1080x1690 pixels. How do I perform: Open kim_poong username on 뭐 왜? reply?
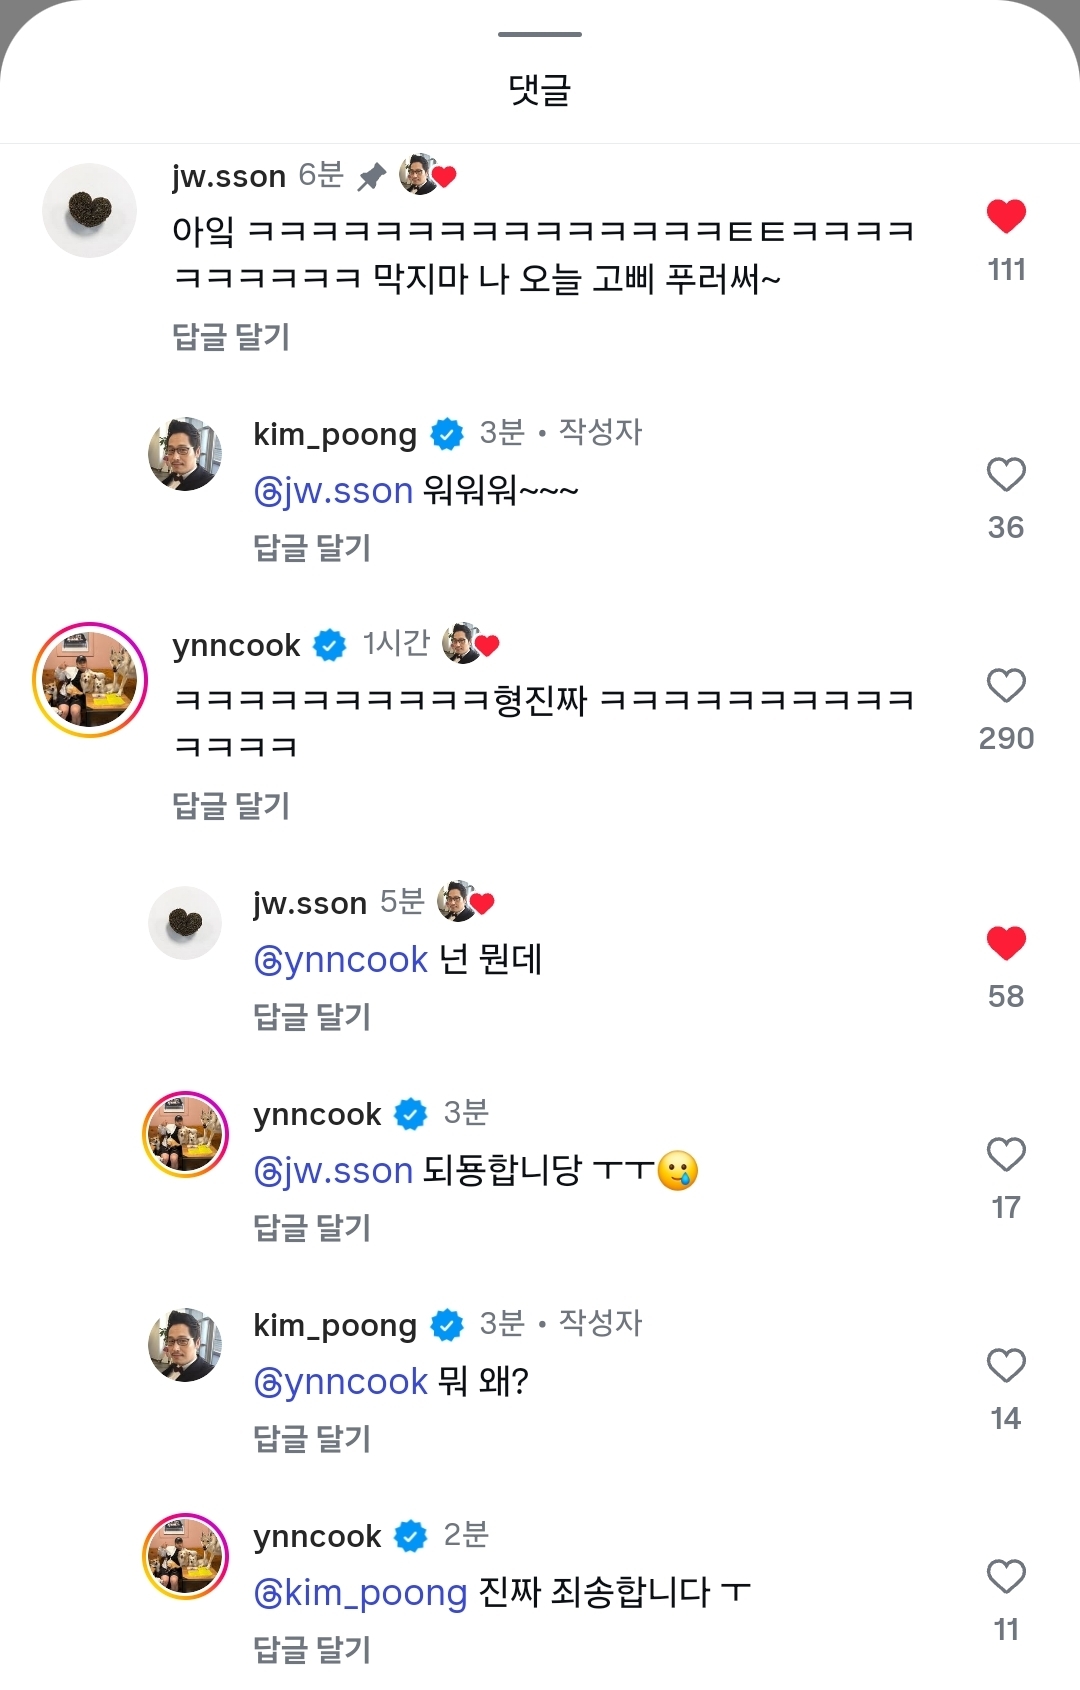pos(334,1325)
